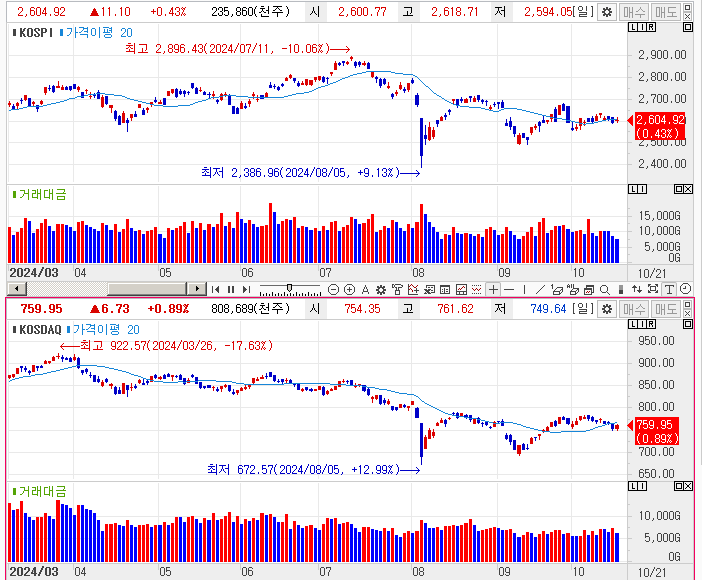This screenshot has height=580, width=702.
Task: Click the horizontal chart scrollbar thumb
Action: click(147, 289)
